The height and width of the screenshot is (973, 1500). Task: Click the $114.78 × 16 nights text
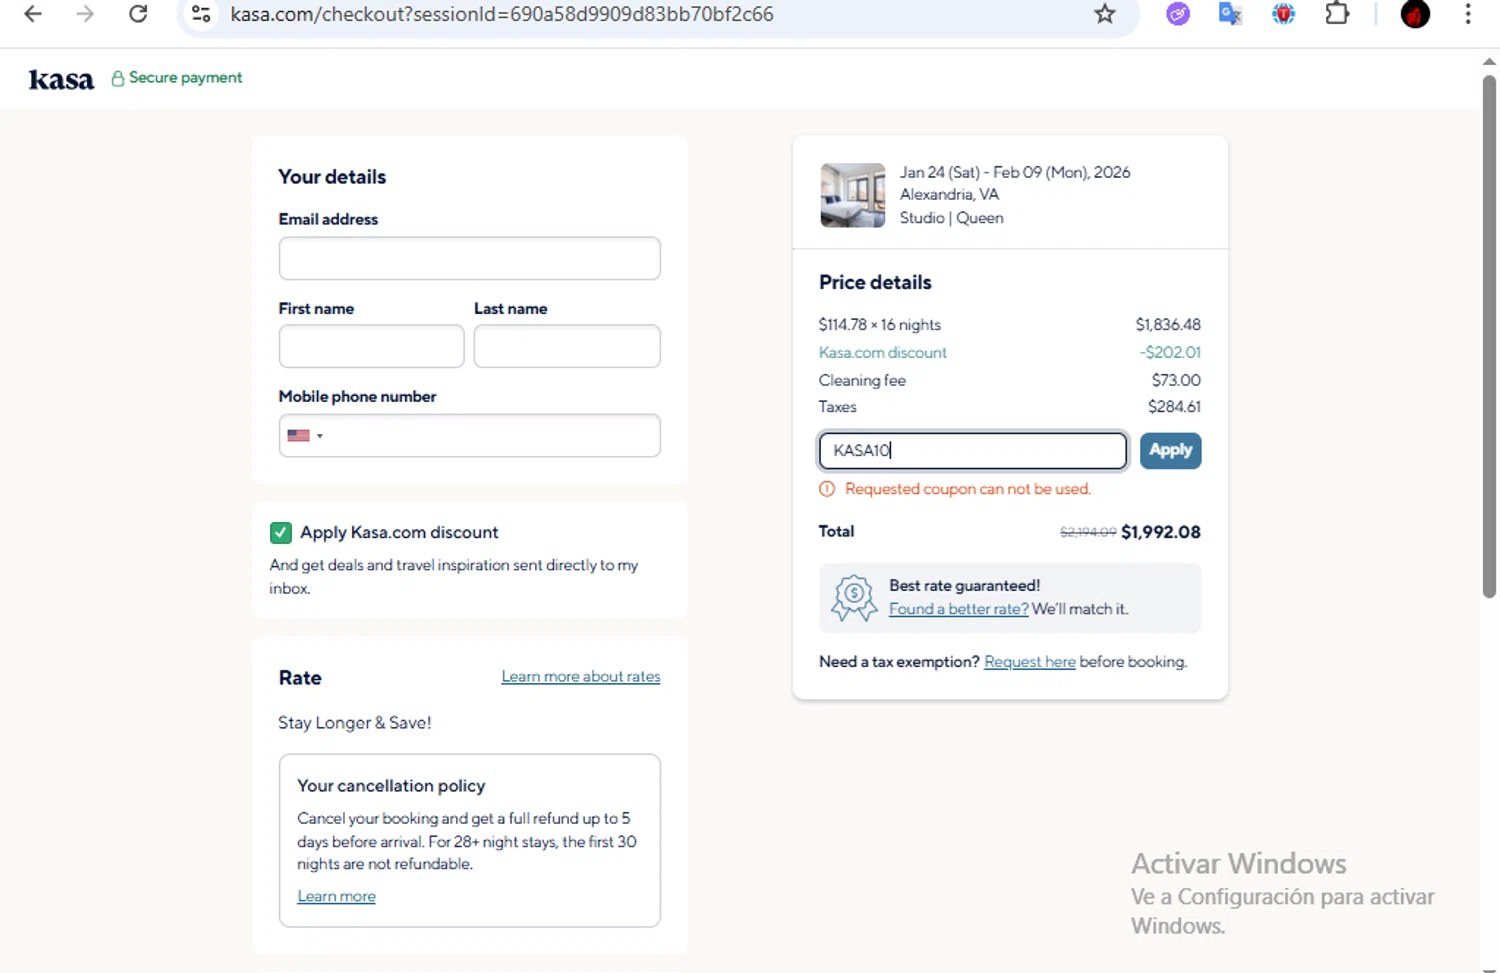pyautogui.click(x=880, y=325)
